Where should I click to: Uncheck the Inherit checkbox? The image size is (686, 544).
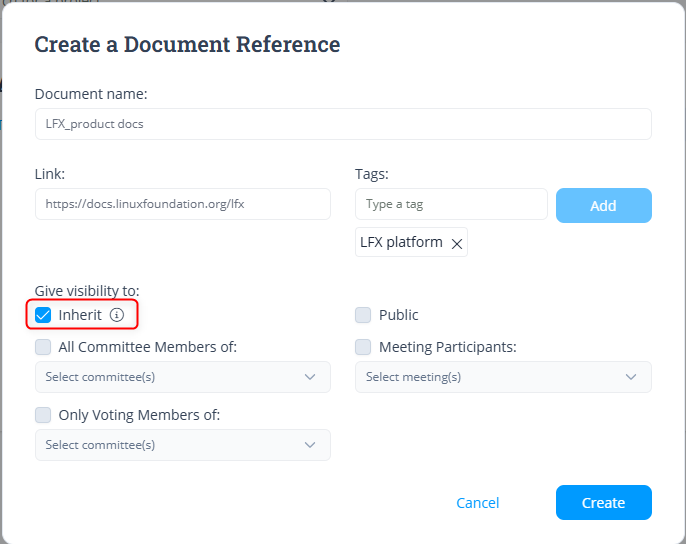(43, 315)
